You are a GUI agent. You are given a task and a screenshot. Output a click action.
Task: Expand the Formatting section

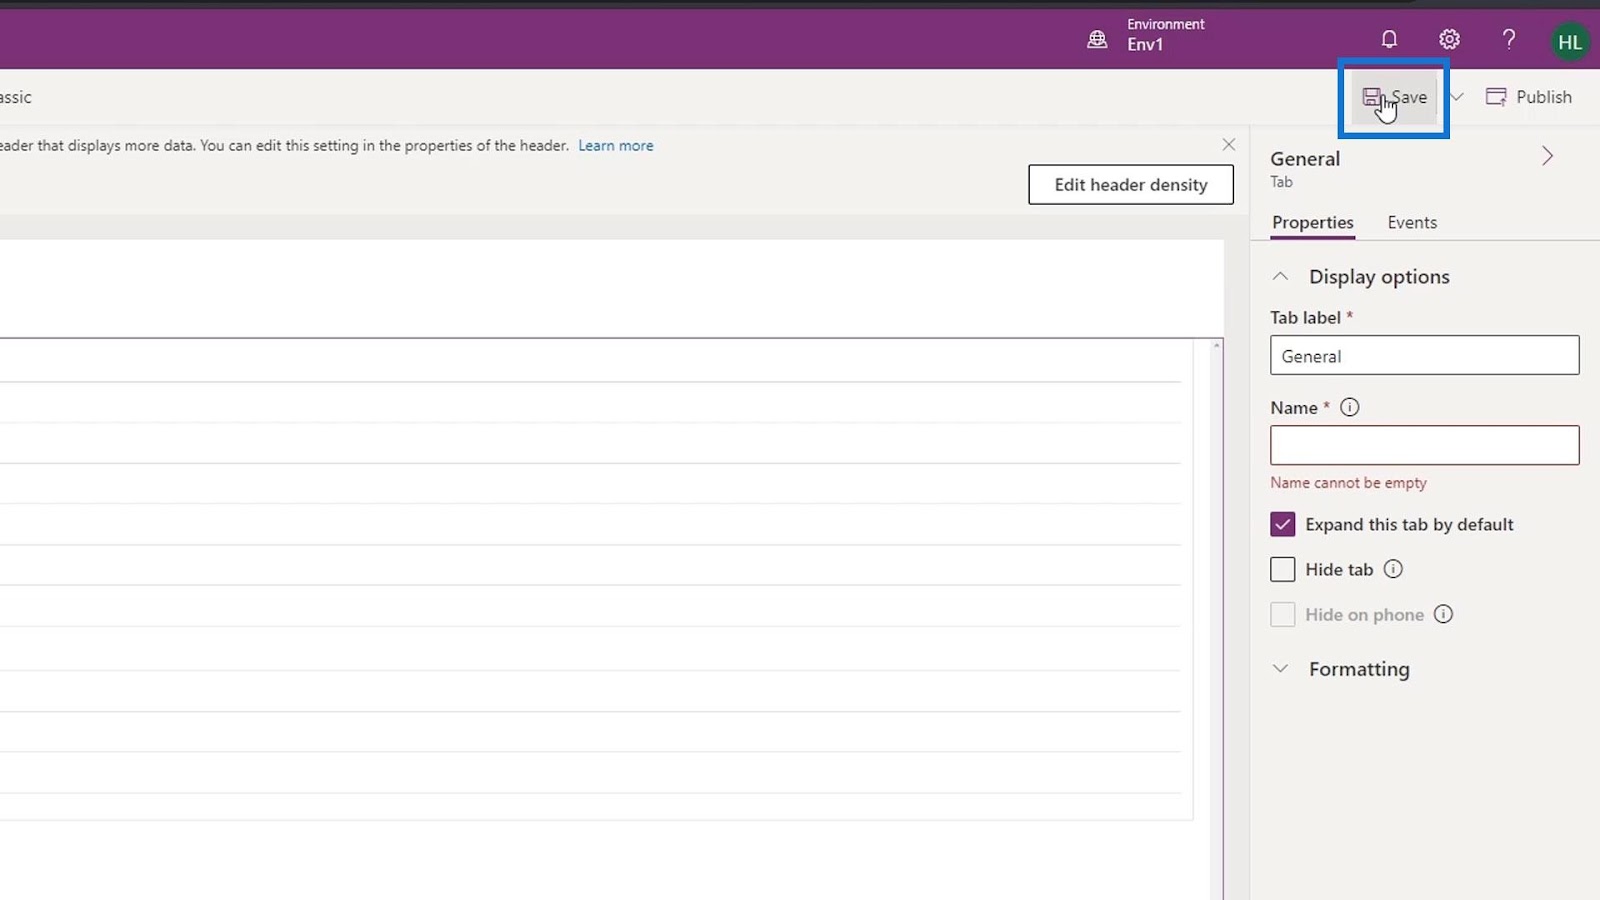pos(1280,668)
